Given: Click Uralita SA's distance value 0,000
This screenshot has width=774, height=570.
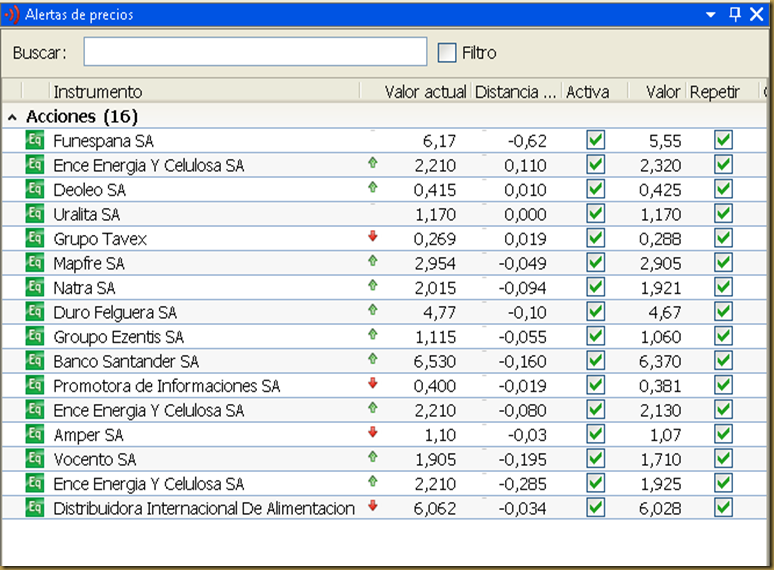Looking at the screenshot, I should (x=525, y=214).
